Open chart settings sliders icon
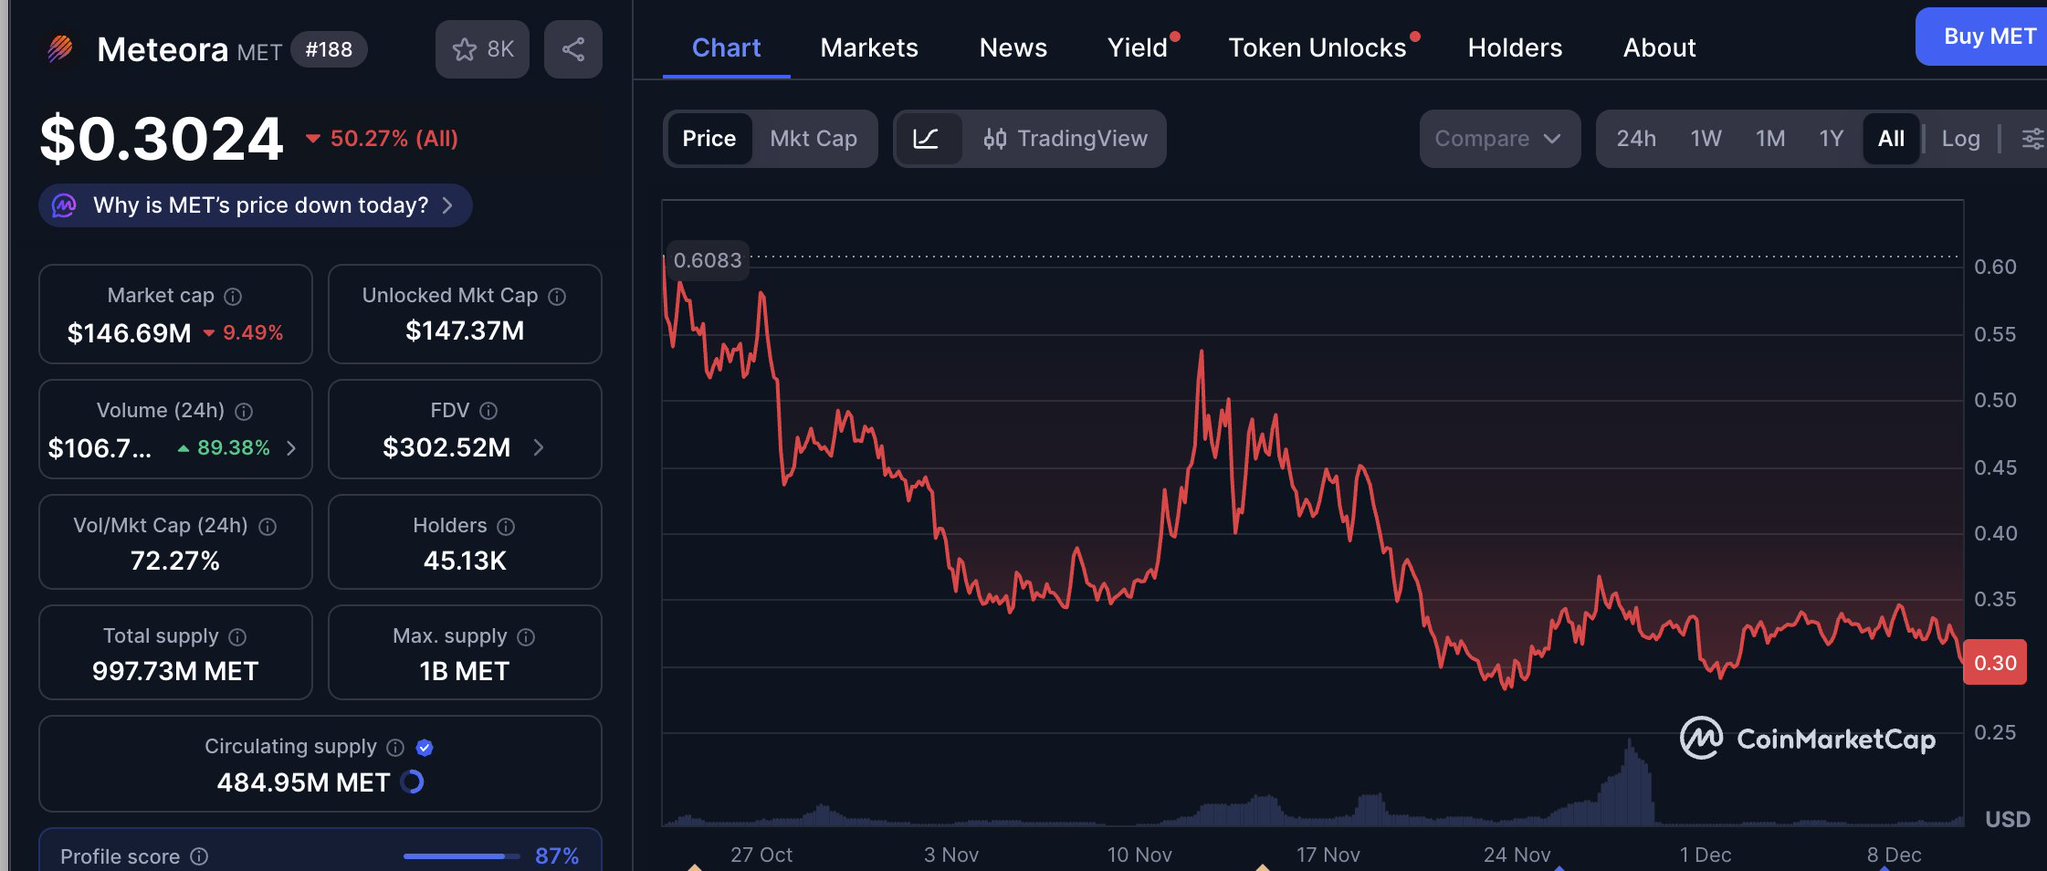This screenshot has height=871, width=2047. [2032, 139]
